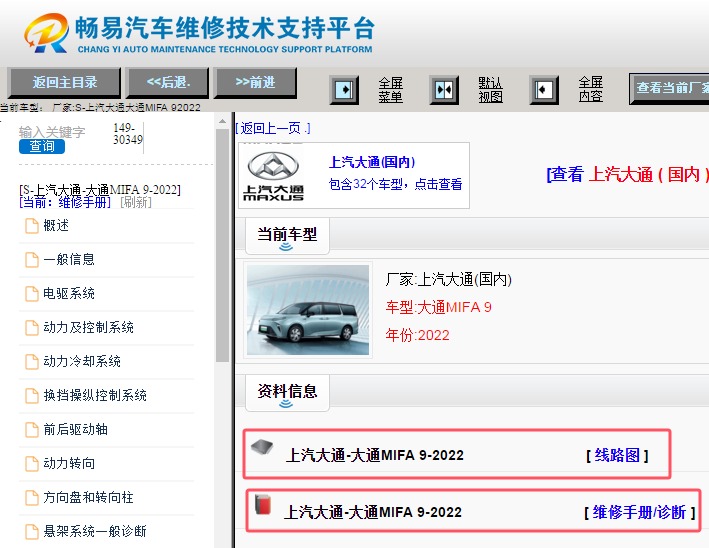Click the MIFA 9 vehicle photo
The height and width of the screenshot is (548, 709).
(x=308, y=310)
